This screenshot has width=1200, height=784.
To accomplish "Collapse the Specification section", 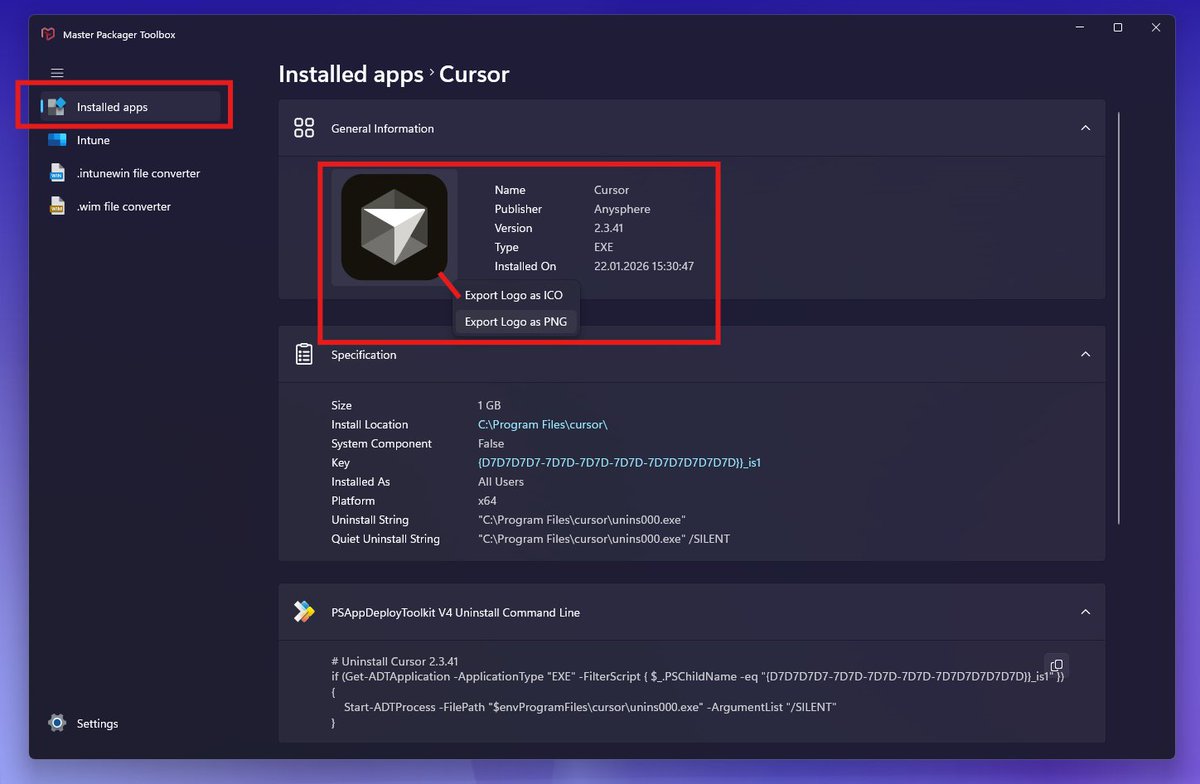I will click(x=1085, y=354).
